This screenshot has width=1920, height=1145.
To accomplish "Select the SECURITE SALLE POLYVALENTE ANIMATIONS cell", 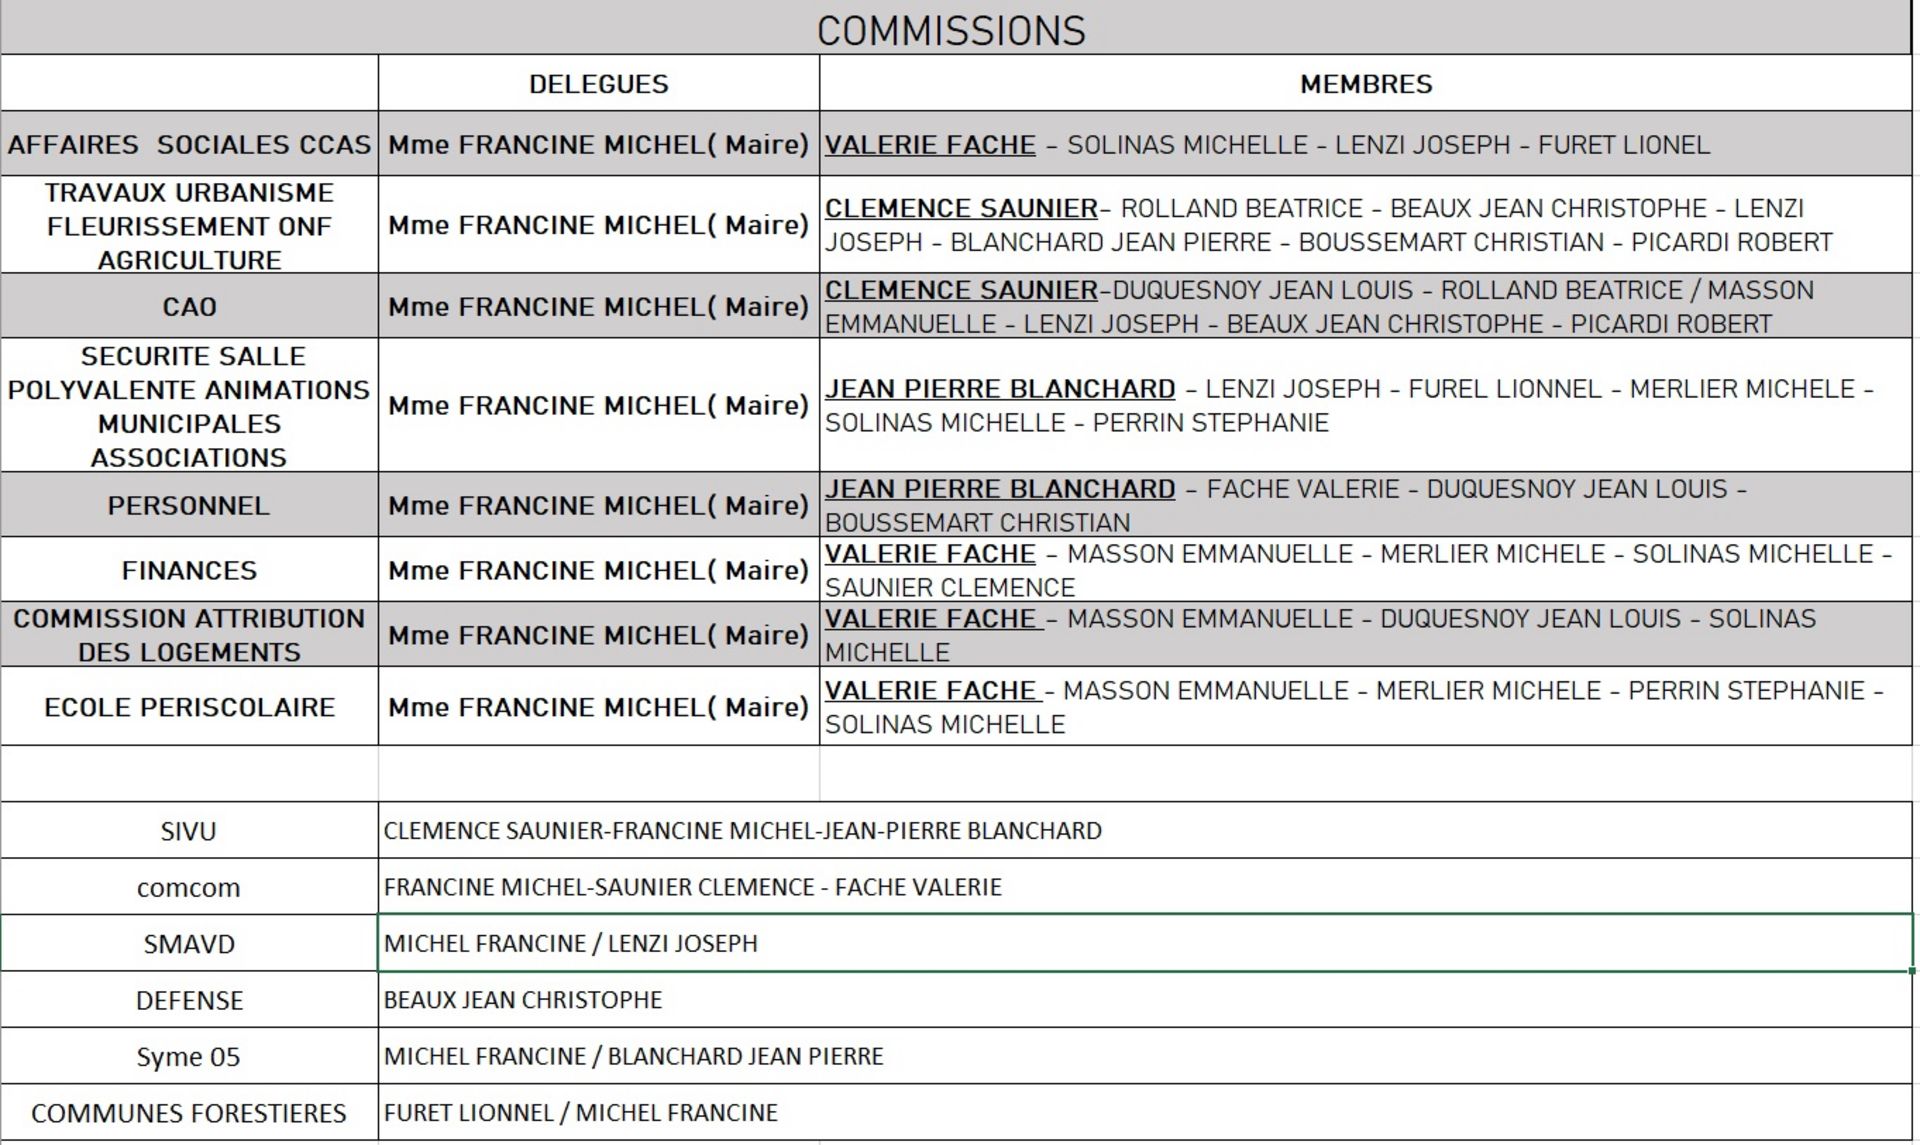I will point(189,405).
